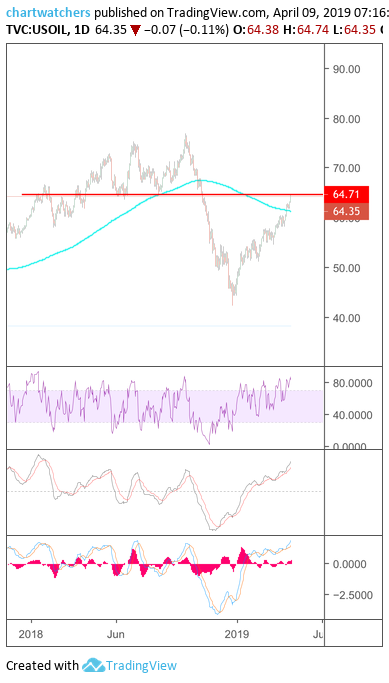Click the O:64.38 open value
Image resolution: width=389 pixels, height=683 pixels.
(x=256, y=30)
